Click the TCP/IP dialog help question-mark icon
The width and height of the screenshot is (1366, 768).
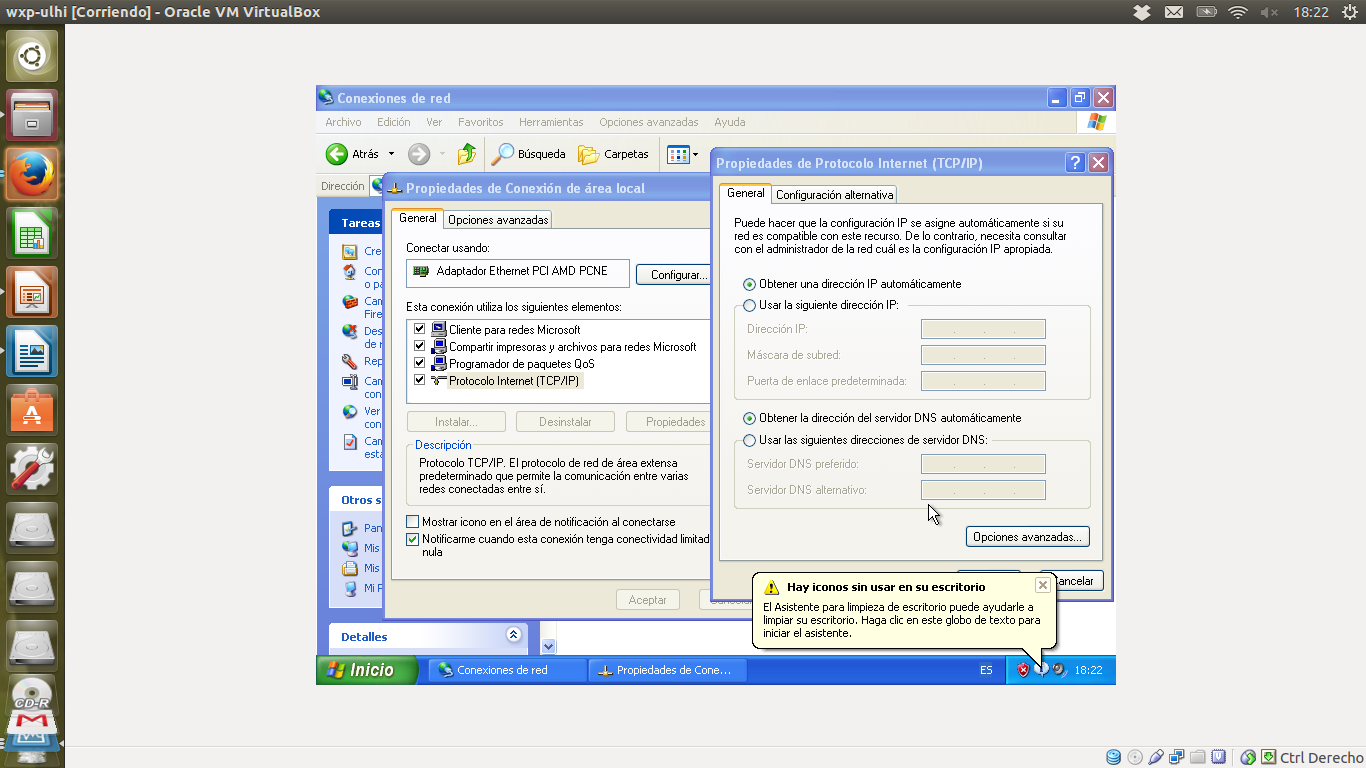point(1075,163)
